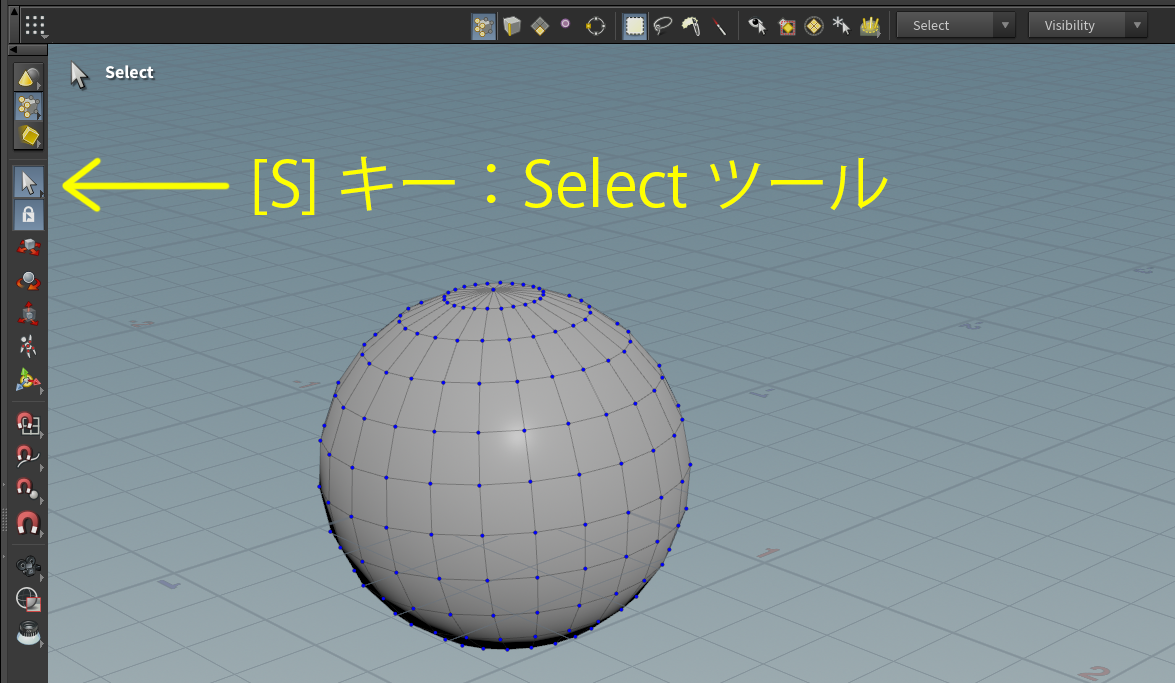
Task: Open the View camera tool icon
Action: tap(28, 566)
